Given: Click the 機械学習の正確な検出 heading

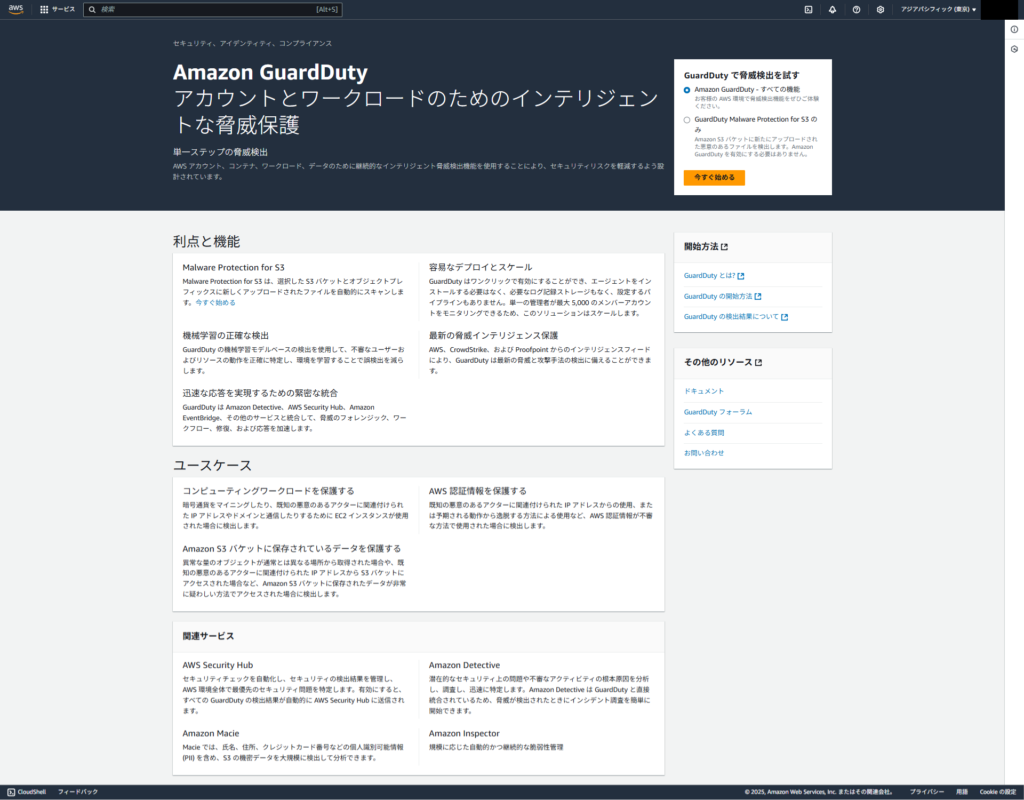Looking at the screenshot, I should (x=225, y=336).
